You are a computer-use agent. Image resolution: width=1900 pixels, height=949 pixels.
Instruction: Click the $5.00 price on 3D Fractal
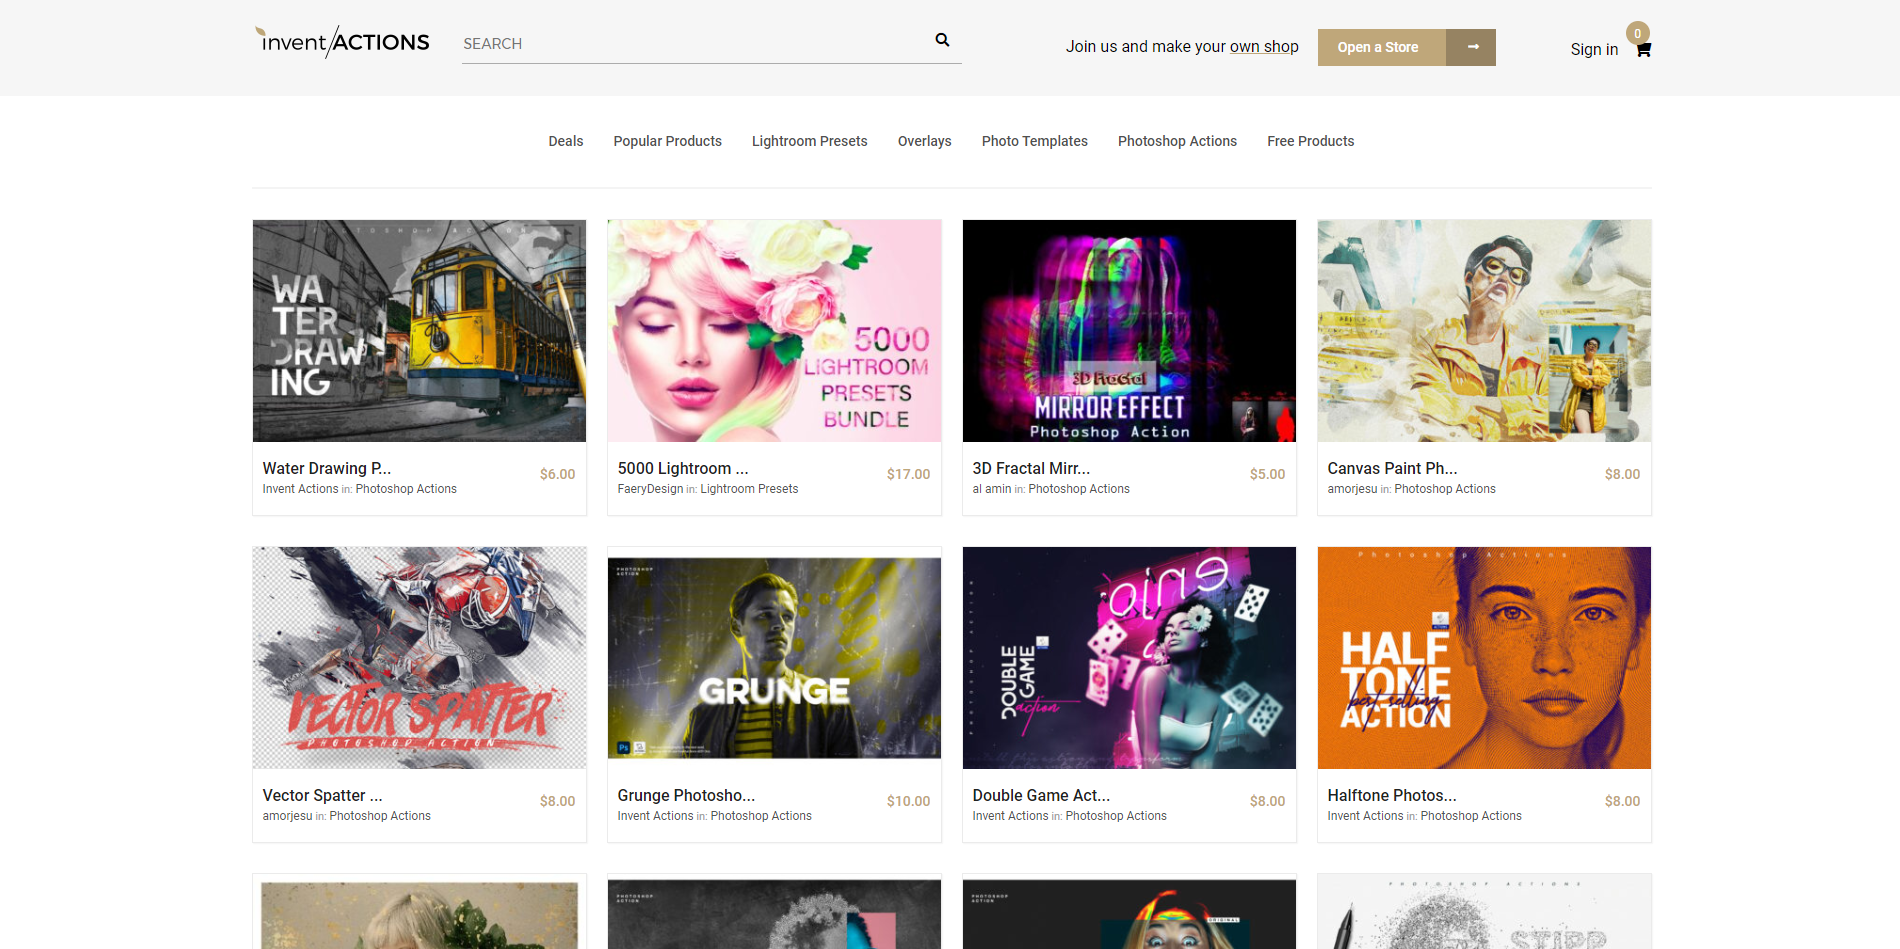click(x=1267, y=474)
